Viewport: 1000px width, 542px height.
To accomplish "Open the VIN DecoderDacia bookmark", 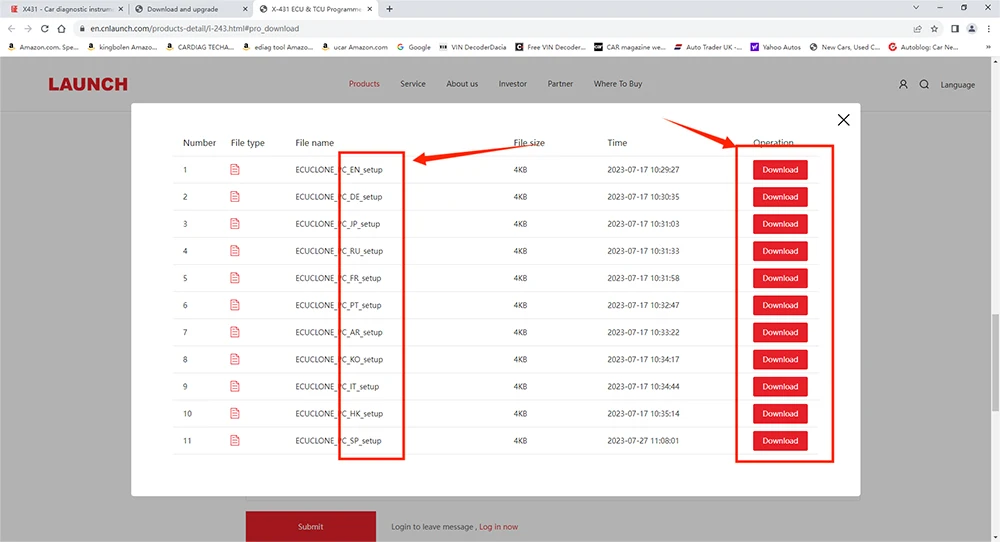I will pos(473,47).
